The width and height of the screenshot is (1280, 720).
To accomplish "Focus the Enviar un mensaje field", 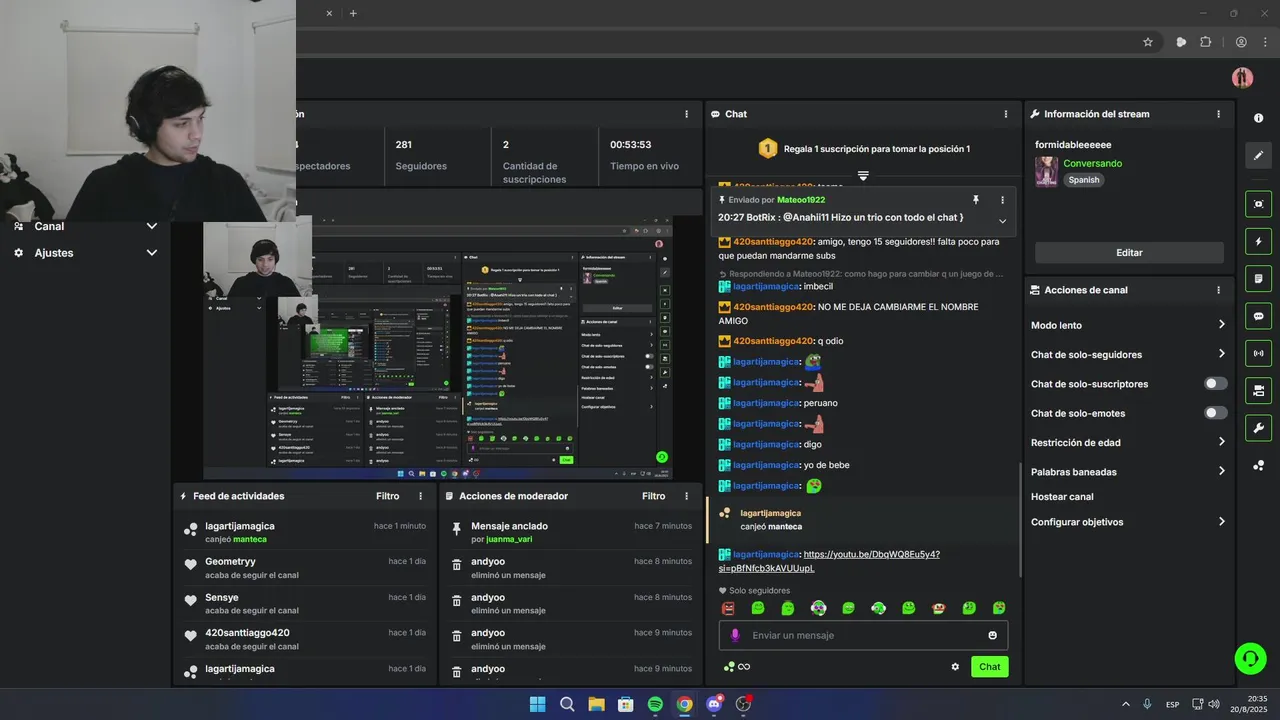I will click(x=863, y=635).
